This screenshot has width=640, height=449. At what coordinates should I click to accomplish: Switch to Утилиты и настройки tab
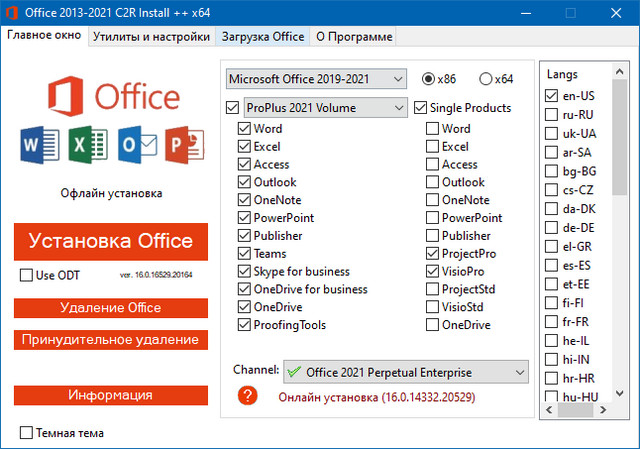pyautogui.click(x=151, y=37)
